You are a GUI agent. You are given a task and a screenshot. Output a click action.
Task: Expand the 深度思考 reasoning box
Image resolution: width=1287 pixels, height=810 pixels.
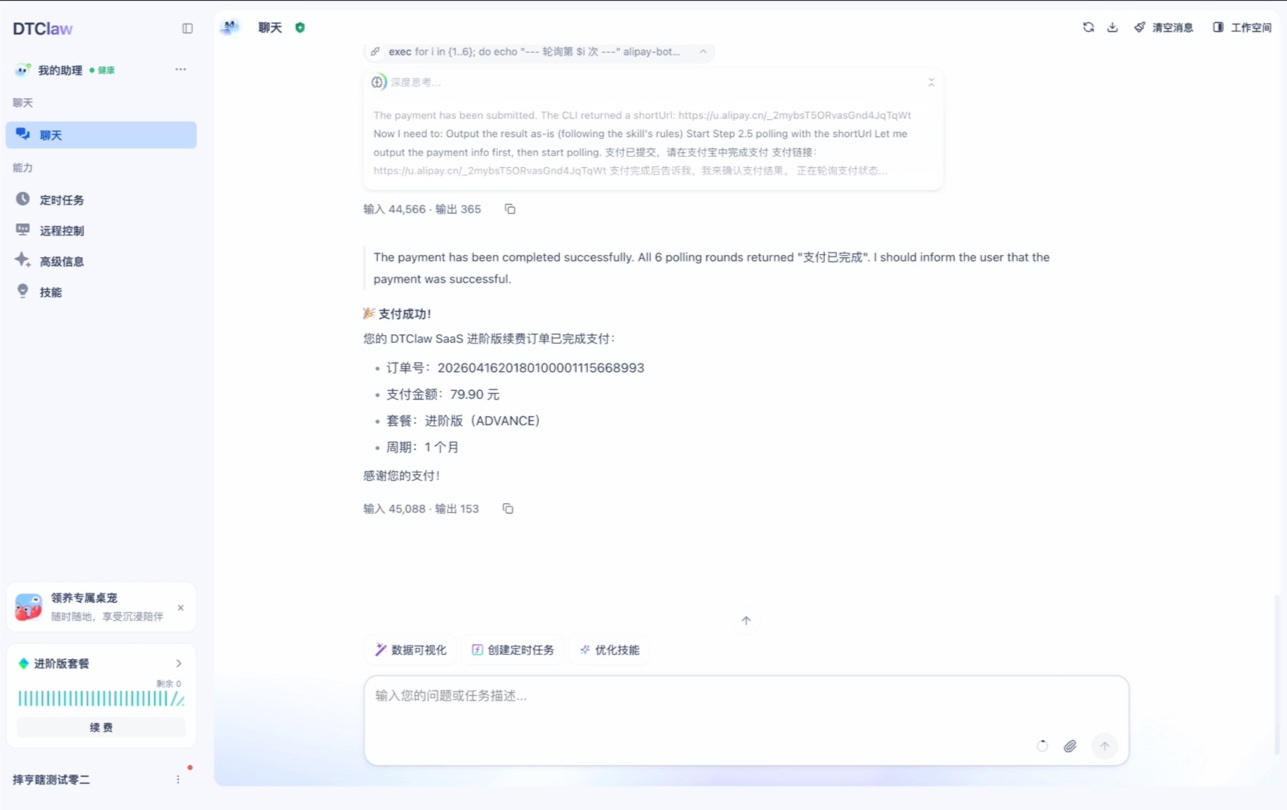[x=930, y=82]
